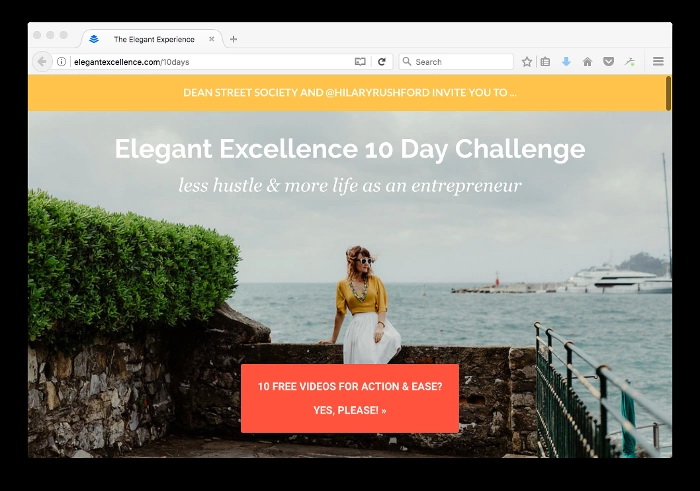Click the toolbar extension icon near menu

[630, 62]
